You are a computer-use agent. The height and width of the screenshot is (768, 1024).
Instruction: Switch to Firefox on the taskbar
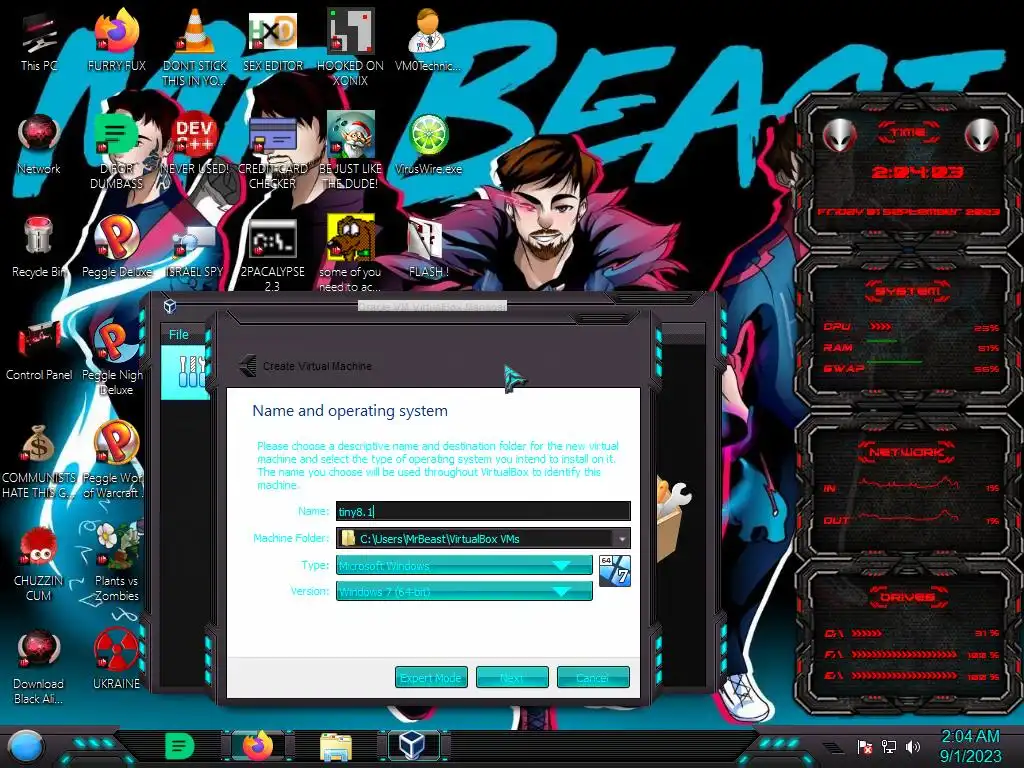258,746
